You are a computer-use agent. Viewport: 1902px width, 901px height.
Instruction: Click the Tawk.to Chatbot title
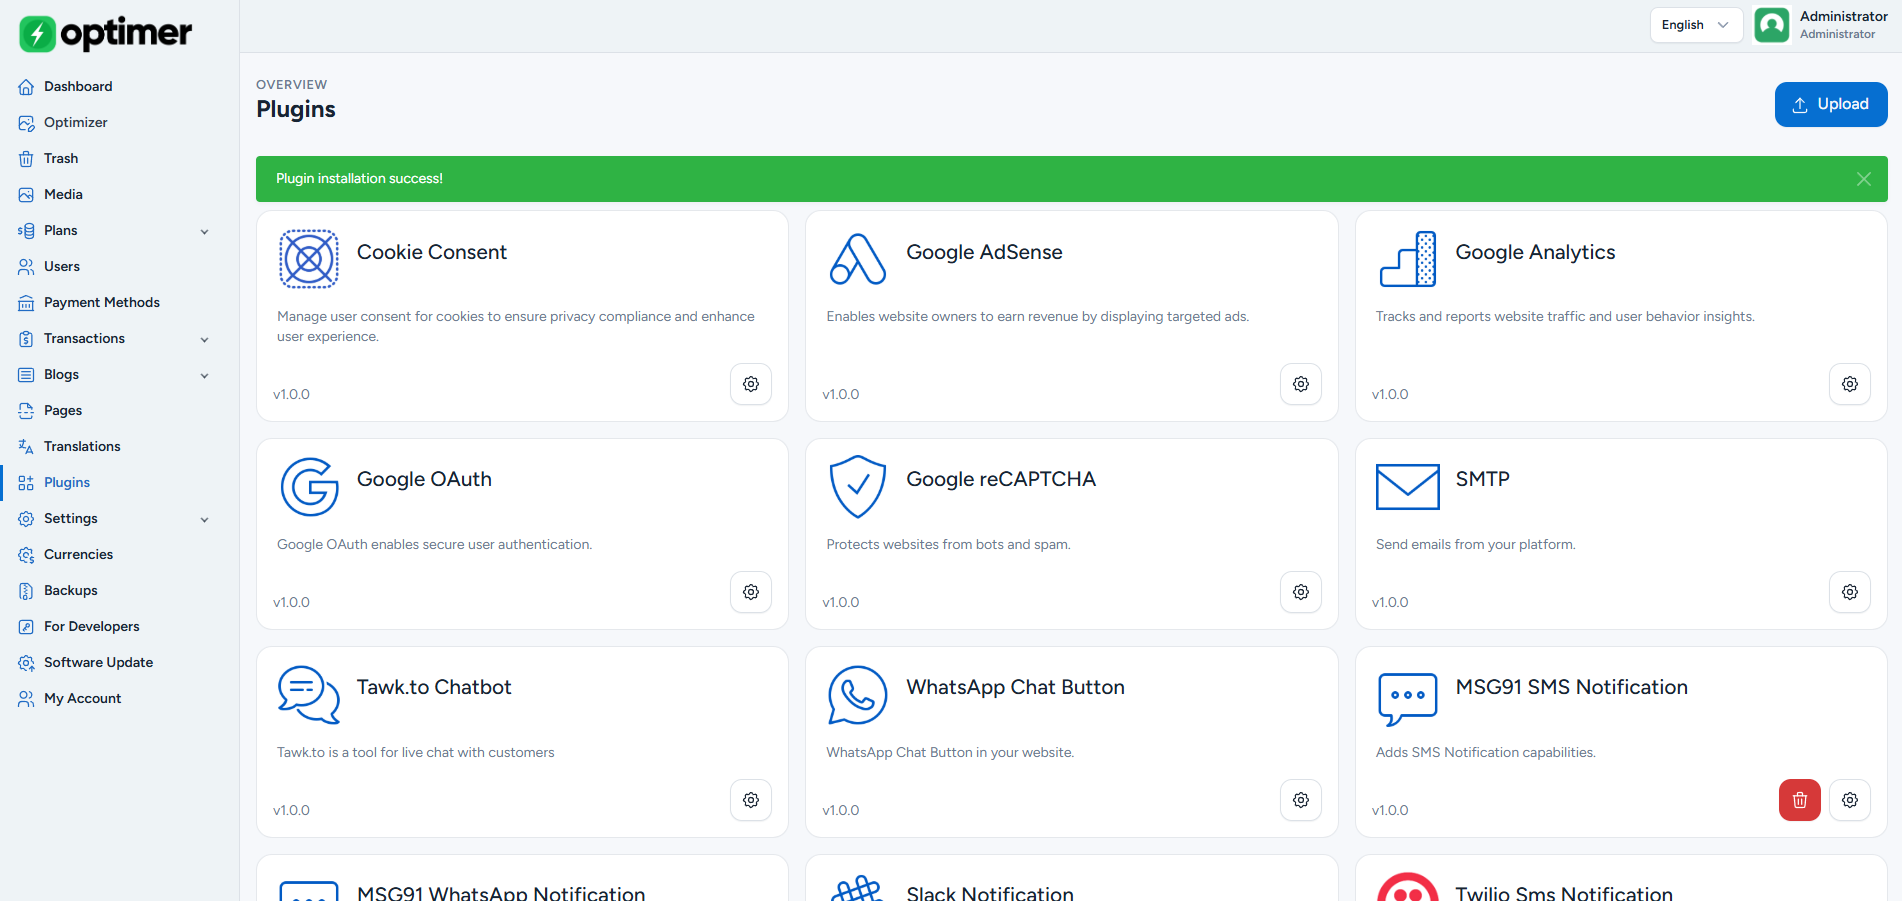434,687
